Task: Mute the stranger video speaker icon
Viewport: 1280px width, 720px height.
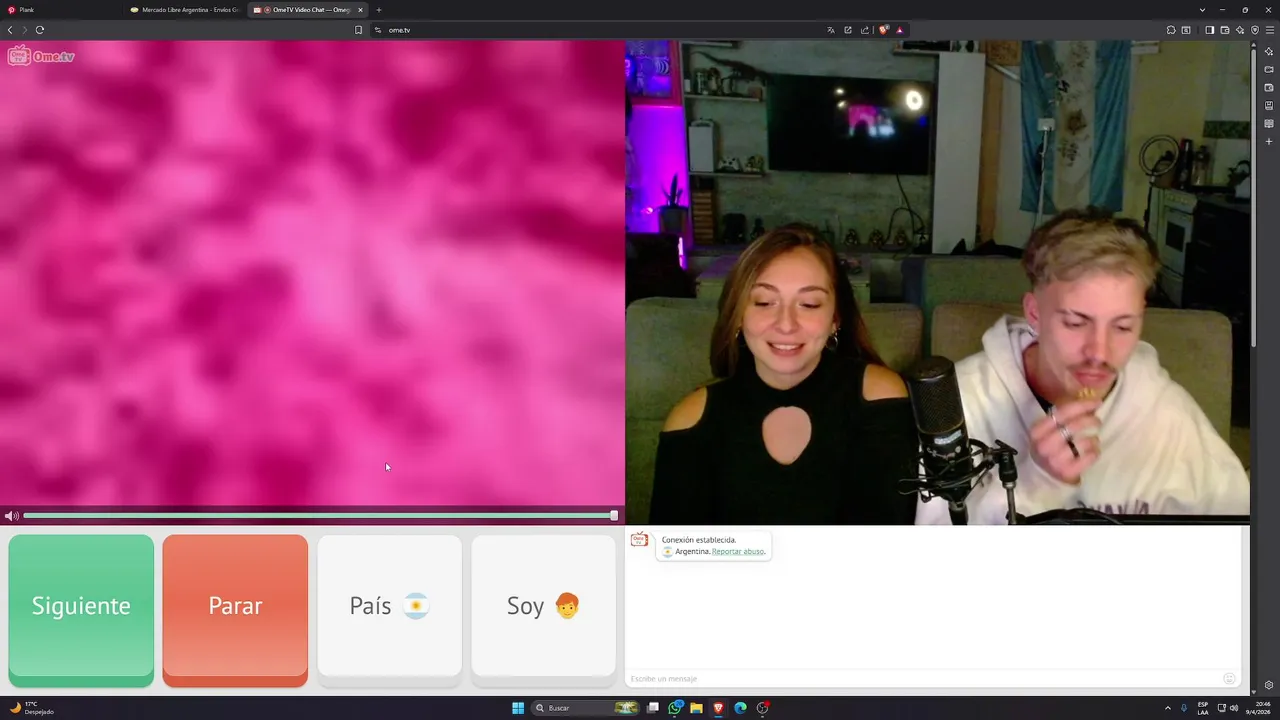Action: (x=12, y=516)
